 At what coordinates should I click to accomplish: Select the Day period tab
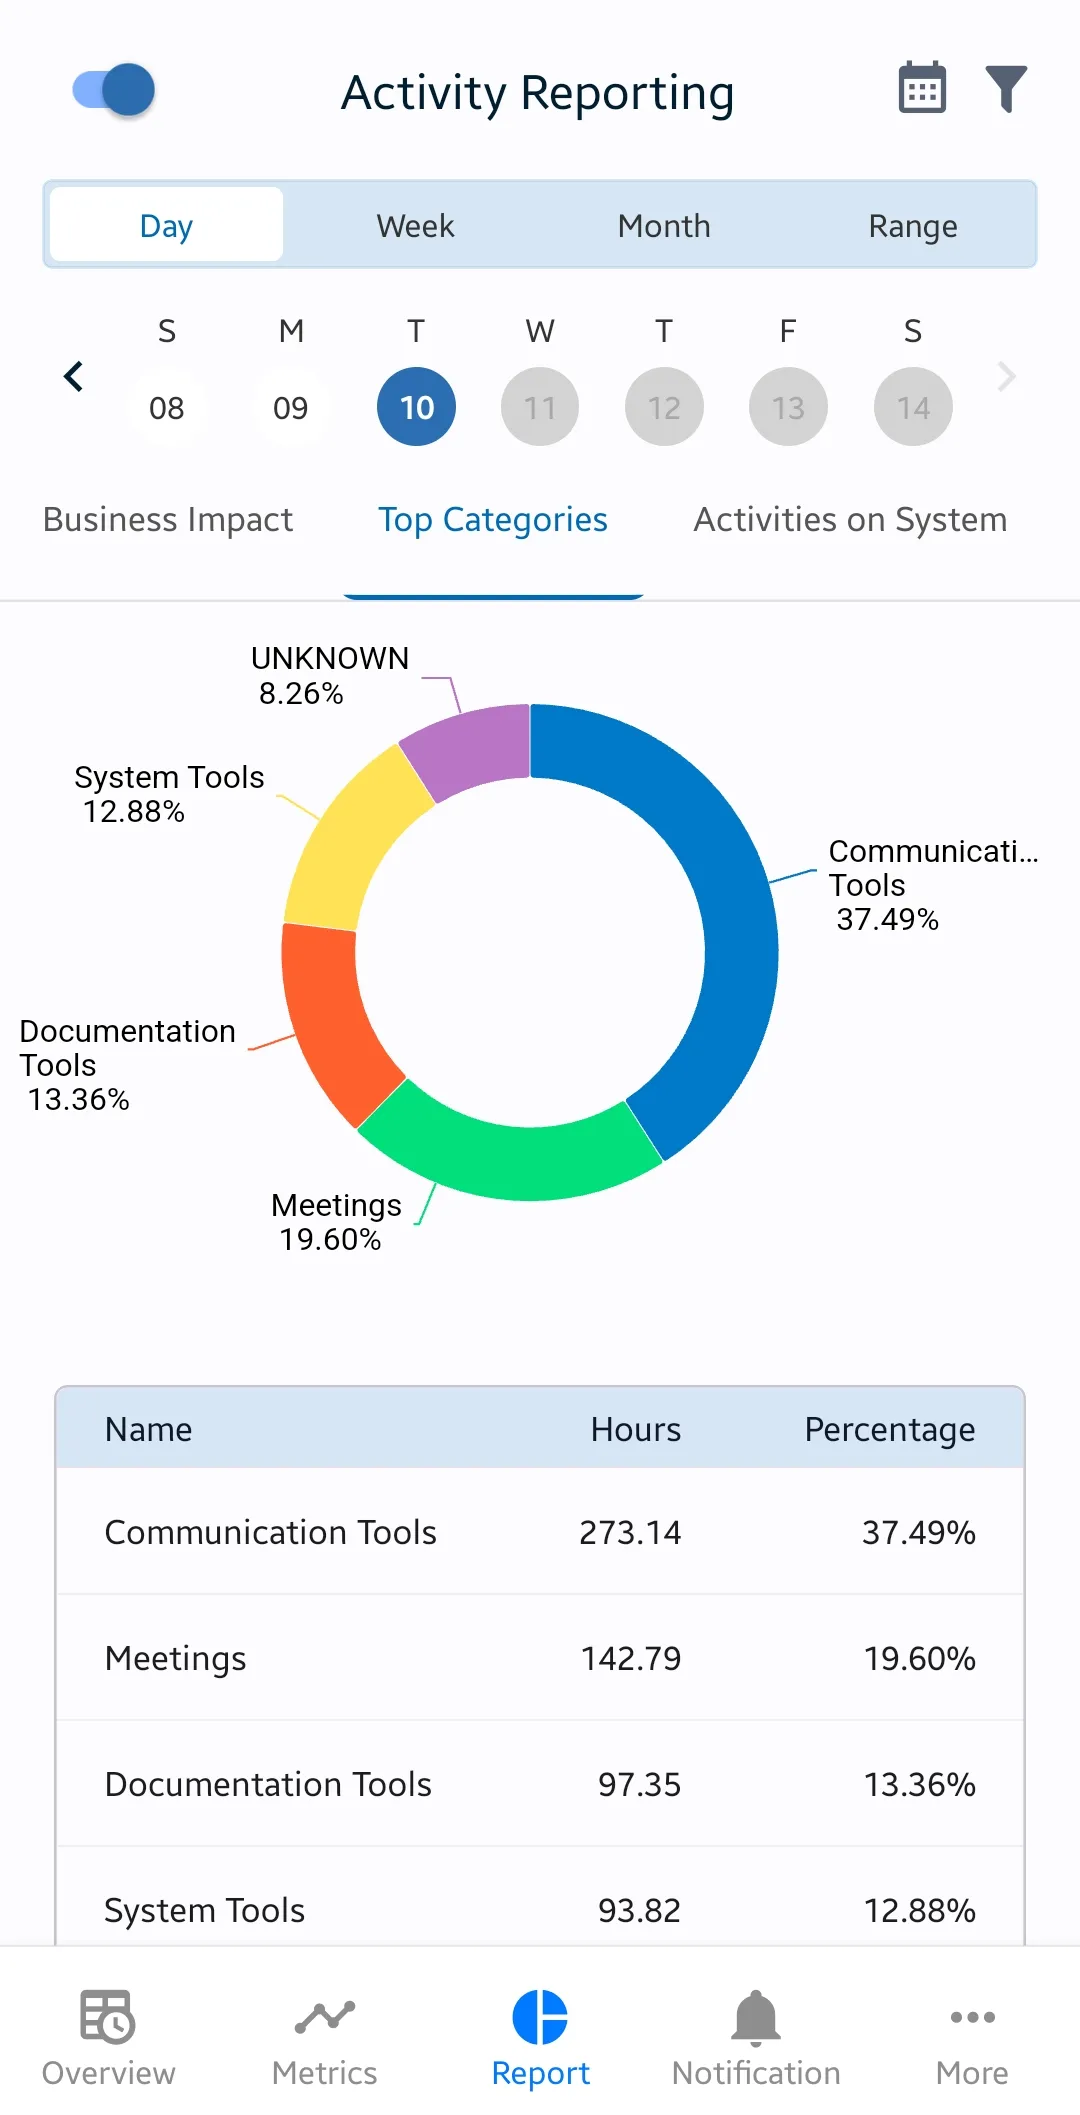coord(166,225)
